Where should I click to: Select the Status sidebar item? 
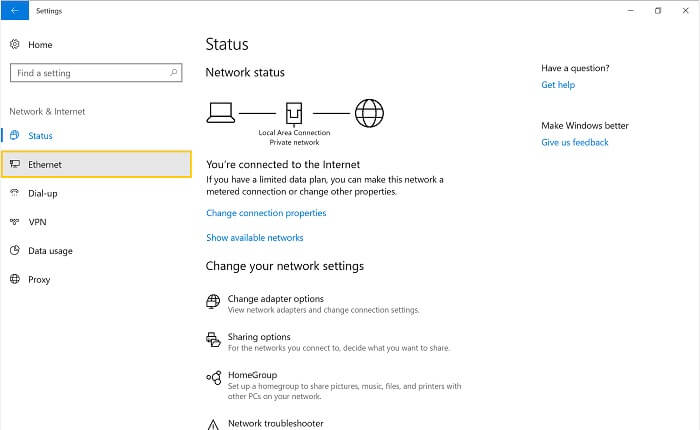coord(40,136)
